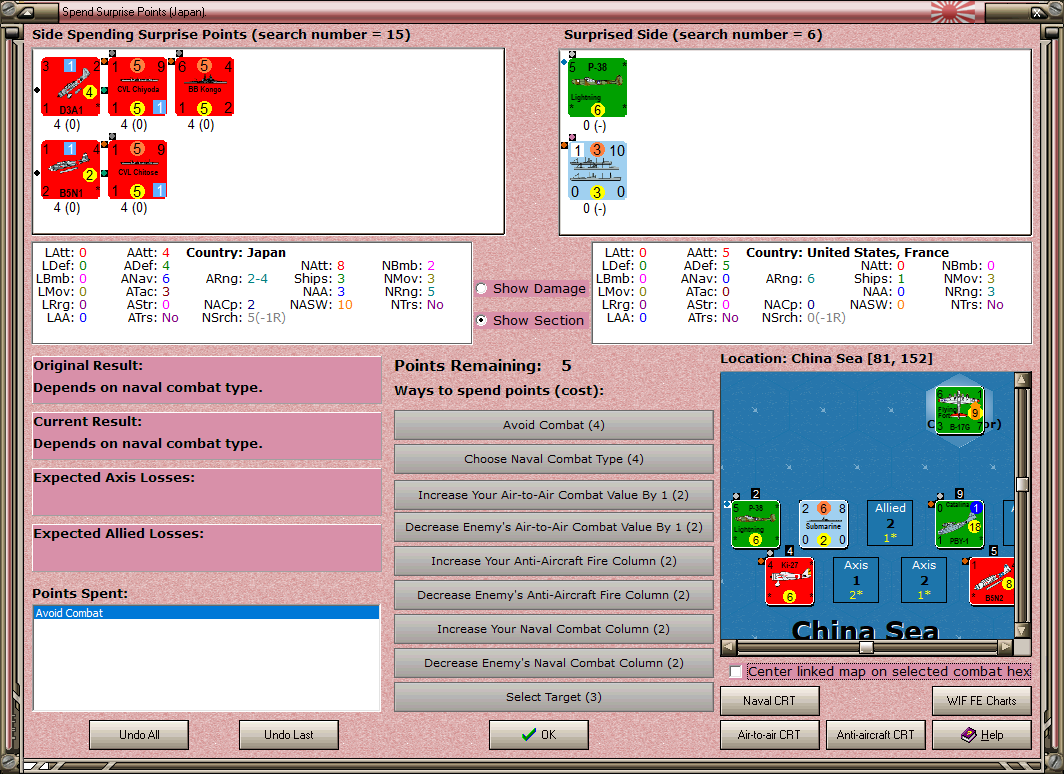Click the Undo Last button

click(x=288, y=735)
